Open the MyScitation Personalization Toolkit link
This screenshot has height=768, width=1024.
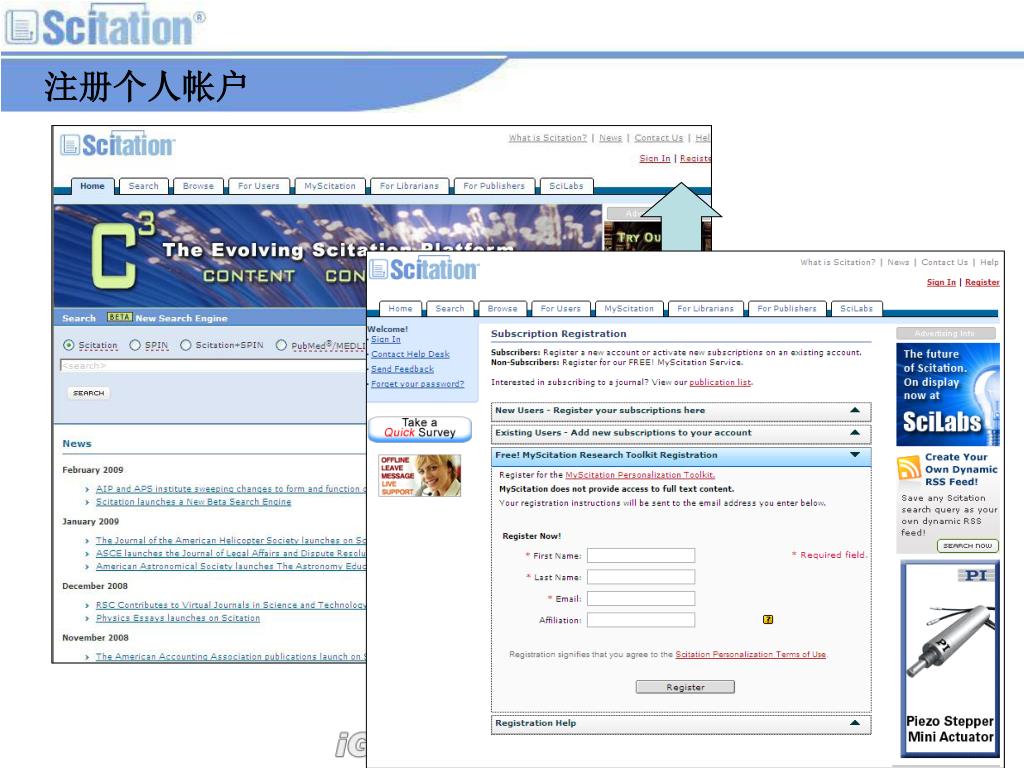pos(640,475)
